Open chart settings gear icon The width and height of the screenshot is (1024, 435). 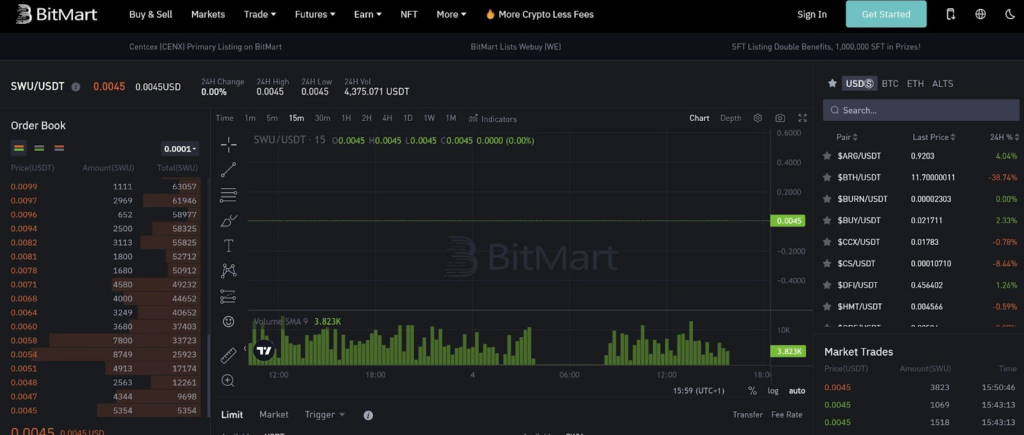[x=758, y=118]
